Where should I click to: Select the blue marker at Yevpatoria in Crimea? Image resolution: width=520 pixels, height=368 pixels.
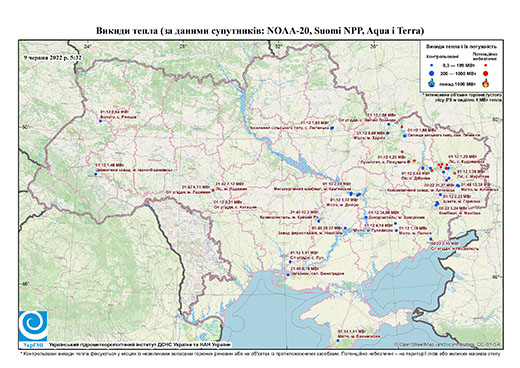(338, 340)
